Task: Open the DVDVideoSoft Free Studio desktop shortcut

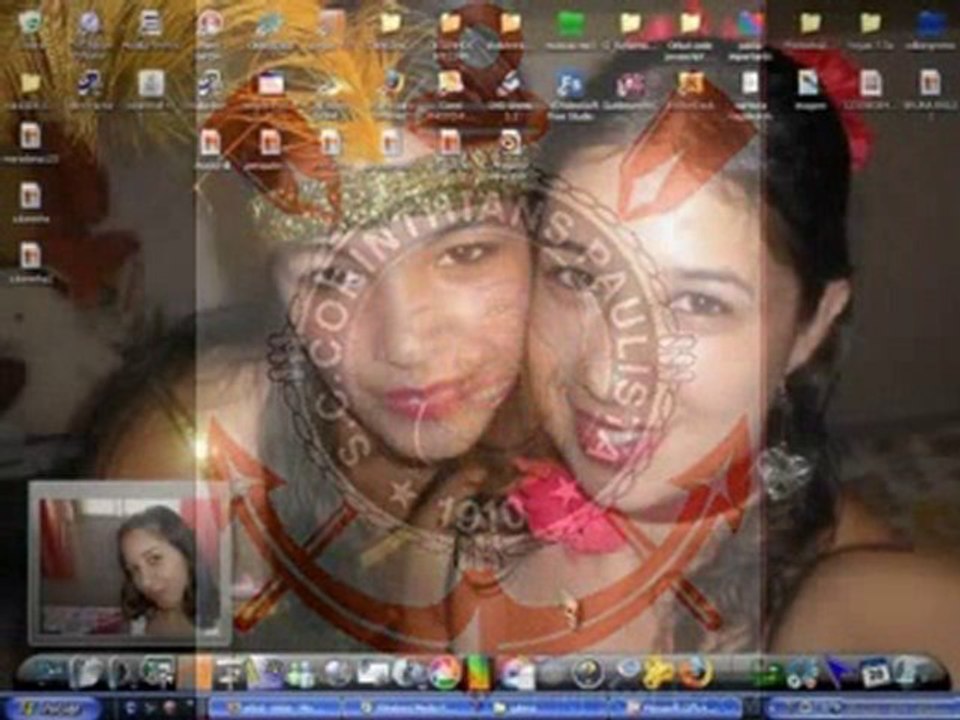Action: click(570, 91)
